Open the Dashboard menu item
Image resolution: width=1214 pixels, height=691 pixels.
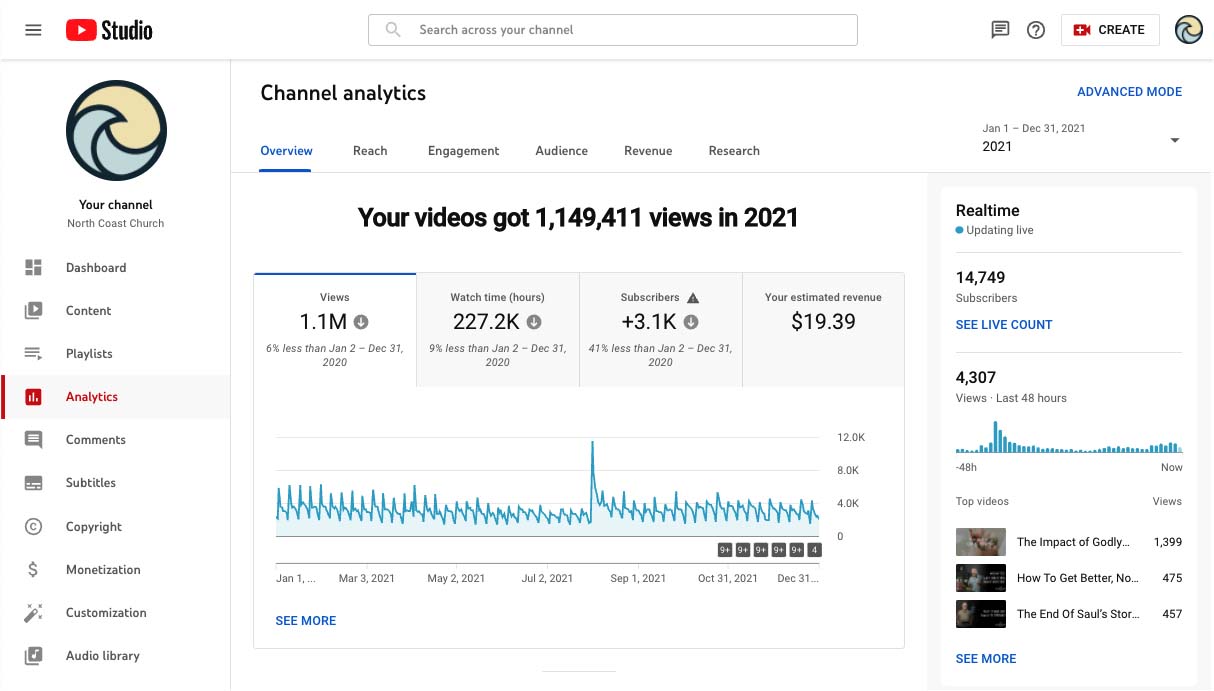coord(116,267)
